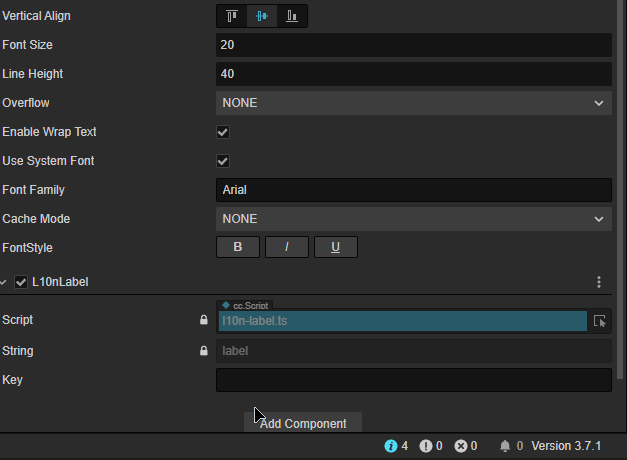Open the Overflow dropdown
This screenshot has height=460, width=627.
click(x=413, y=103)
